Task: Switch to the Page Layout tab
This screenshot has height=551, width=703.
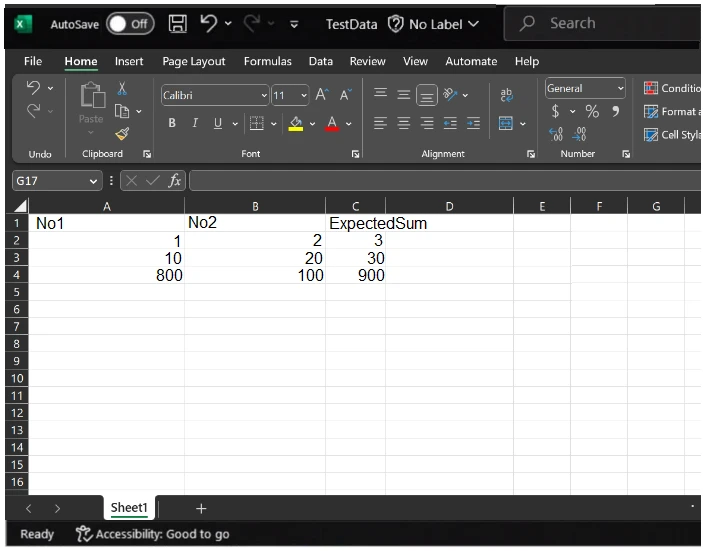Action: (194, 61)
